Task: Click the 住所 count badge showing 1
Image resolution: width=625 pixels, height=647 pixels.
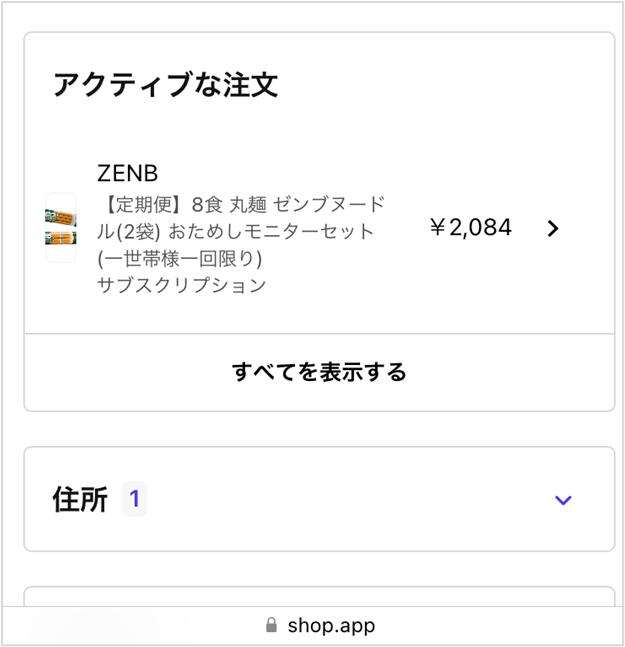Action: (134, 499)
